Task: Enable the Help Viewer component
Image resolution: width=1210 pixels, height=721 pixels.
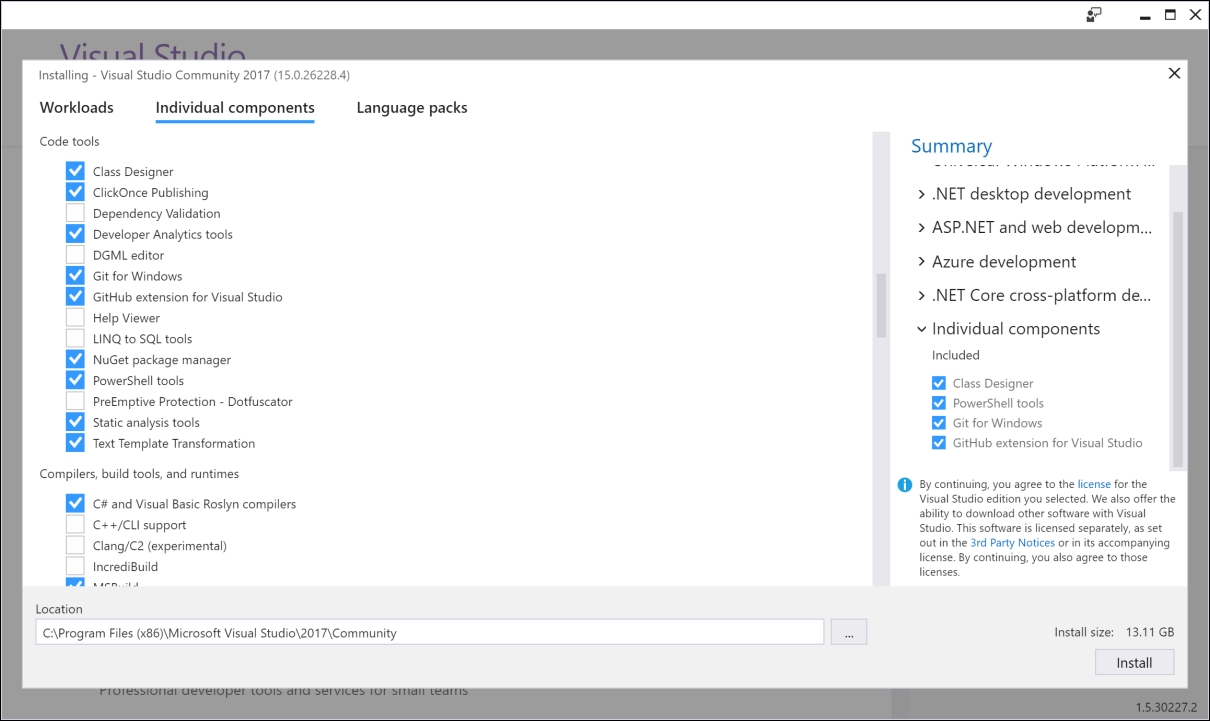Action: pyautogui.click(x=75, y=318)
